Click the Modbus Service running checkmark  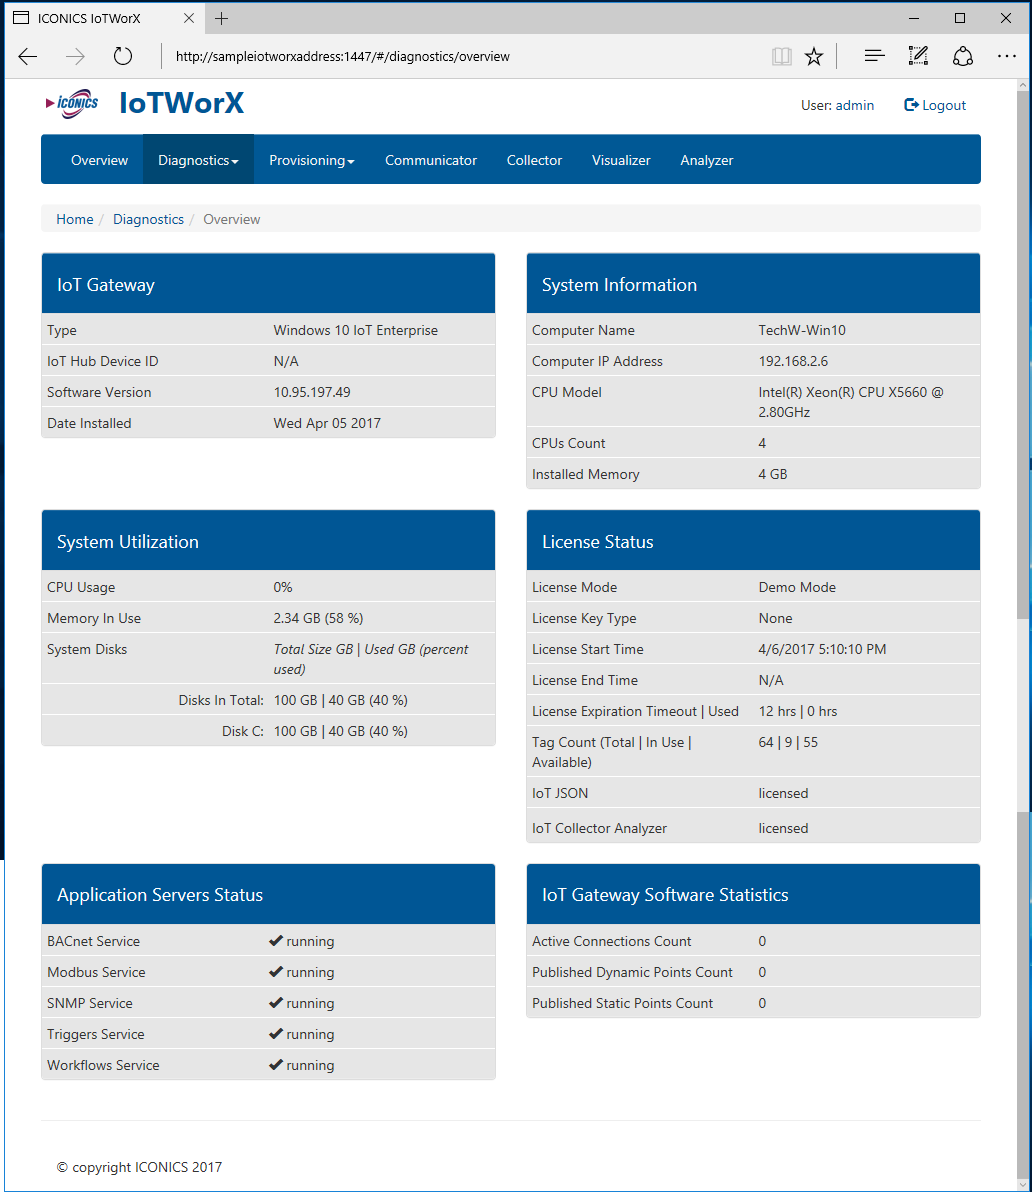pos(276,972)
